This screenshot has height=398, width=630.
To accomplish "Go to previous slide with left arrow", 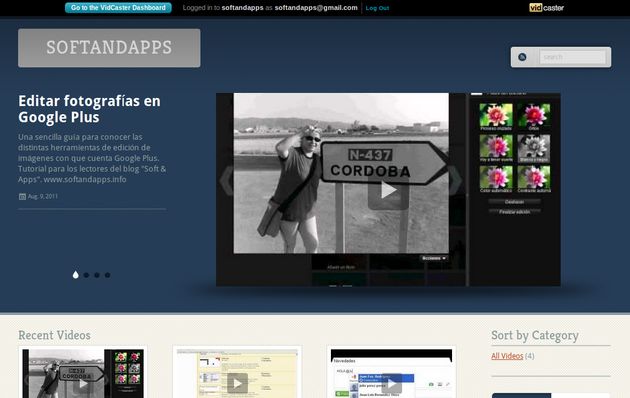I will click(227, 180).
